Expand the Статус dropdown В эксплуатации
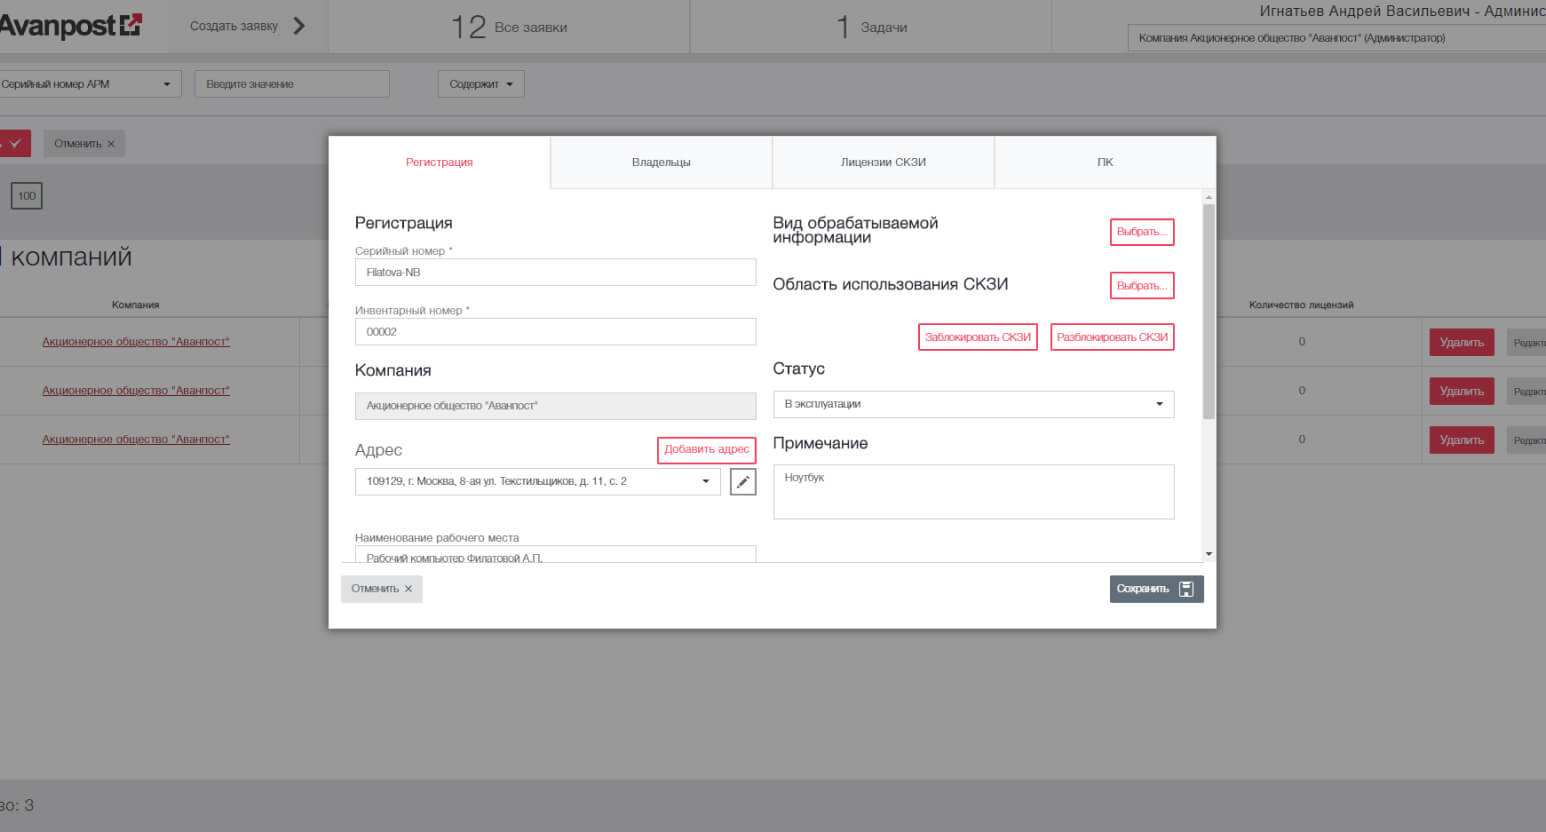This screenshot has width=1546, height=832. [x=974, y=404]
